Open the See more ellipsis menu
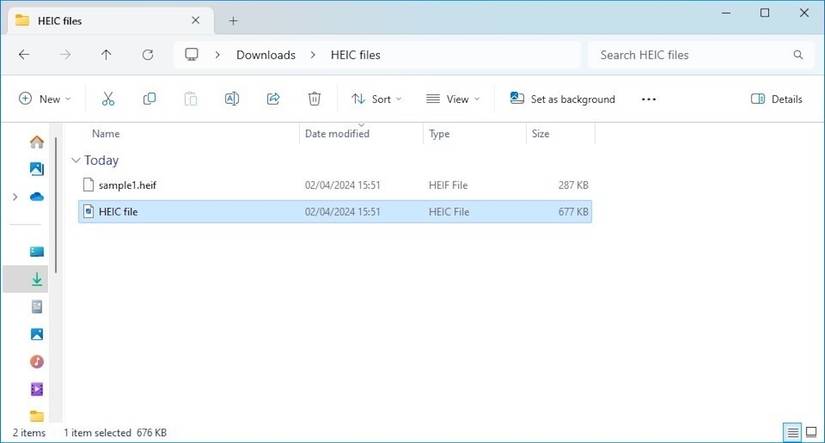Viewport: 825px width, 443px height. pos(648,99)
